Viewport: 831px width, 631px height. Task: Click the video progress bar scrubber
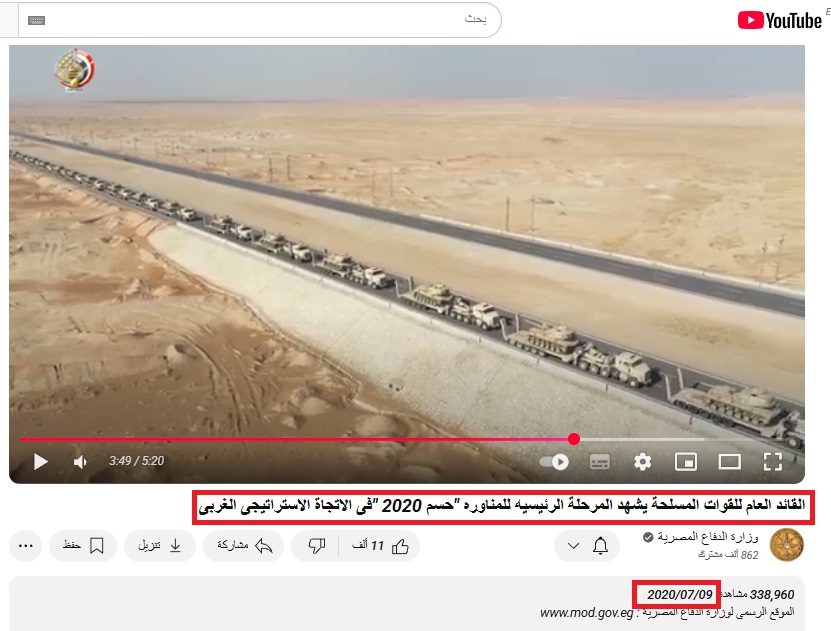574,439
